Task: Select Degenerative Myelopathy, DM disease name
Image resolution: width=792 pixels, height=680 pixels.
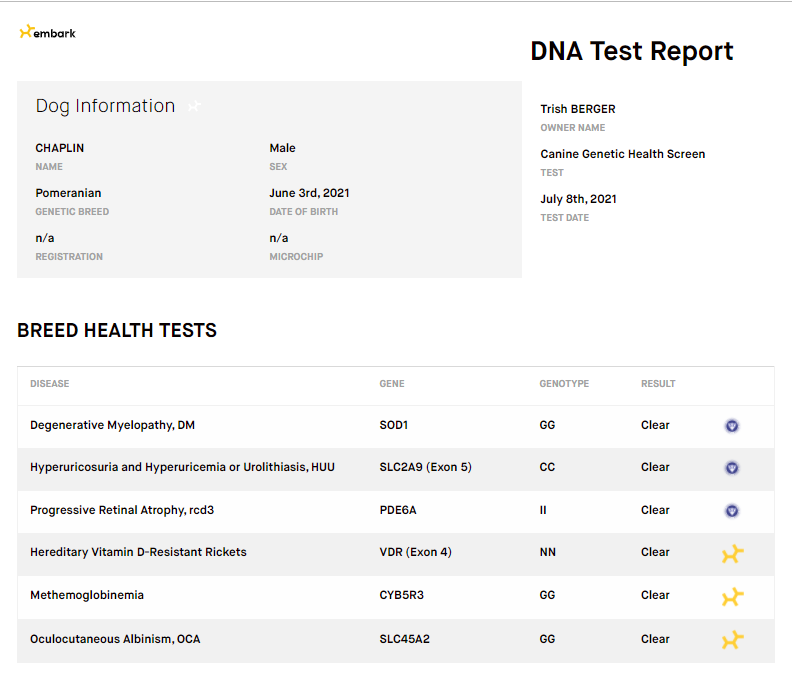Action: [x=113, y=425]
